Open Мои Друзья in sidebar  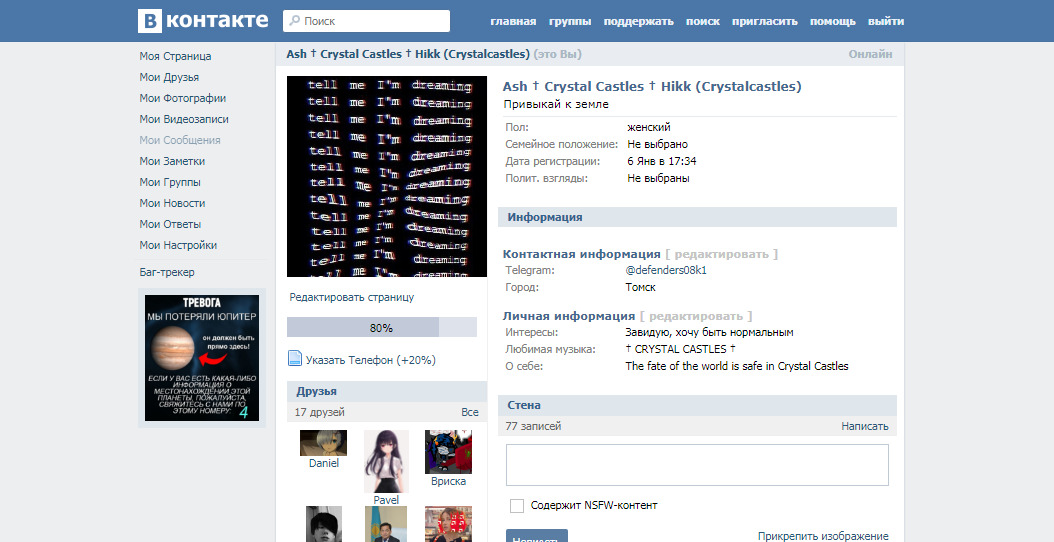click(169, 77)
